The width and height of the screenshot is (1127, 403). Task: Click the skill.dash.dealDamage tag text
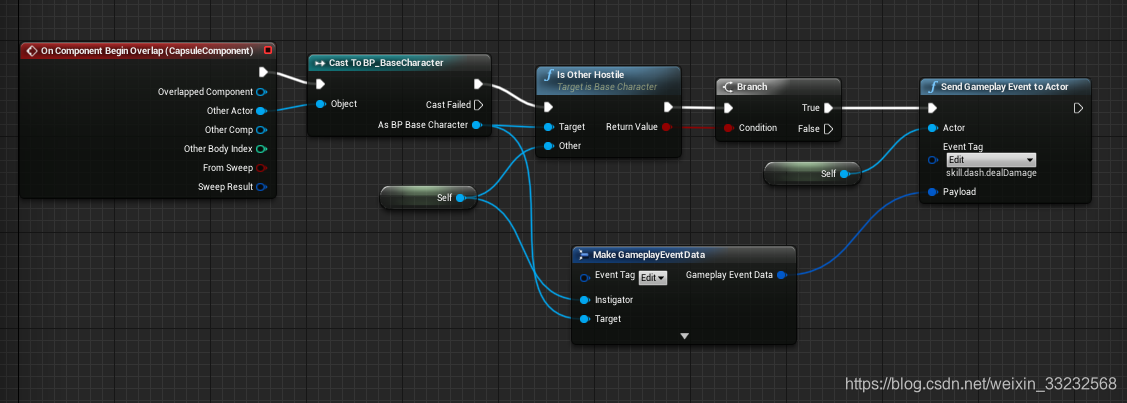991,173
